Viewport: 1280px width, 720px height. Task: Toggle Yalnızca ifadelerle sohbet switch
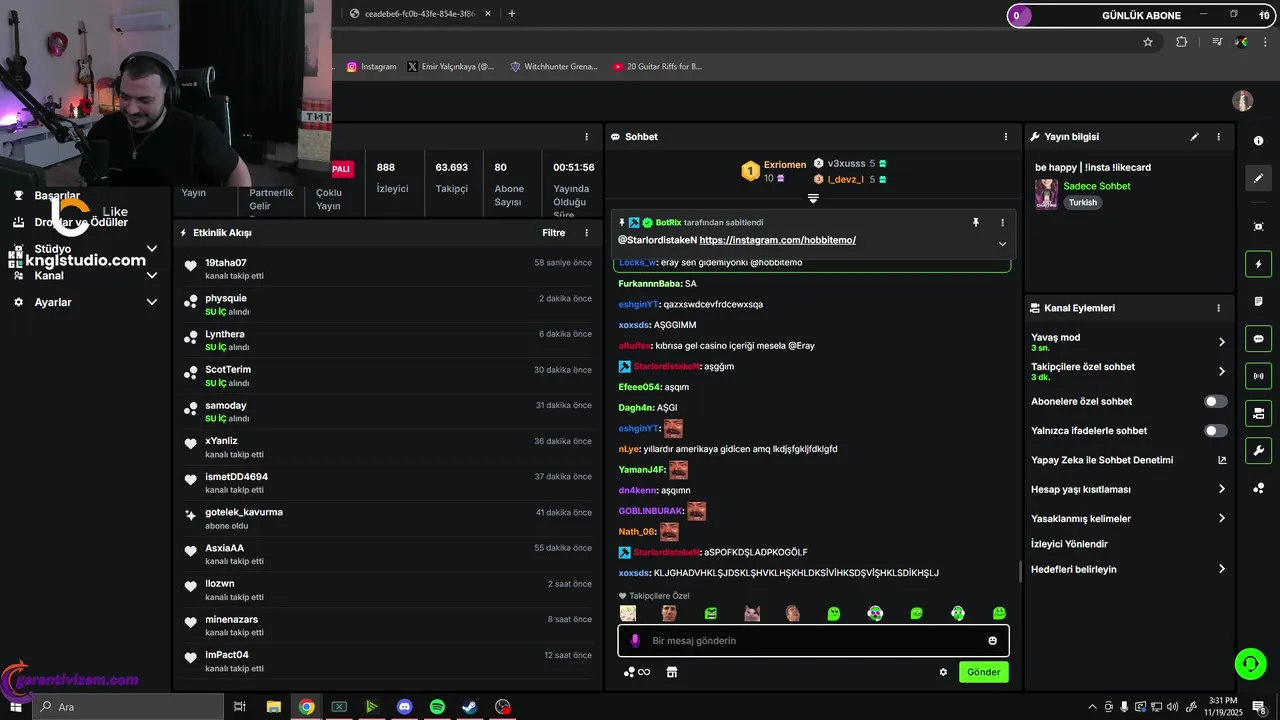click(x=1216, y=431)
